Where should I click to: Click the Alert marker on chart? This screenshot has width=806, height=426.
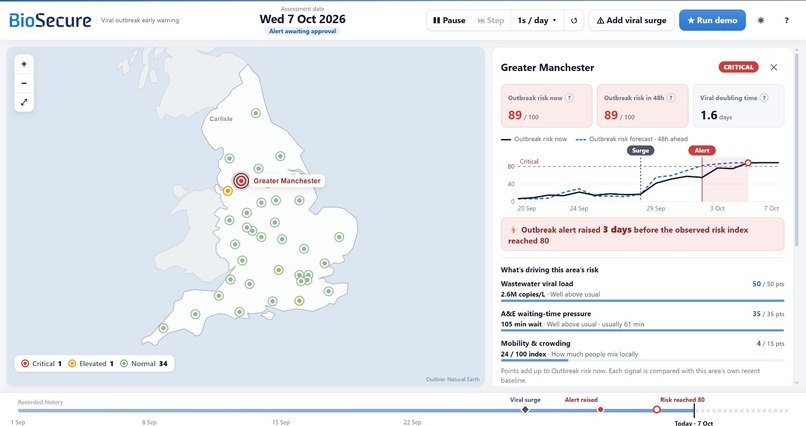click(702, 151)
